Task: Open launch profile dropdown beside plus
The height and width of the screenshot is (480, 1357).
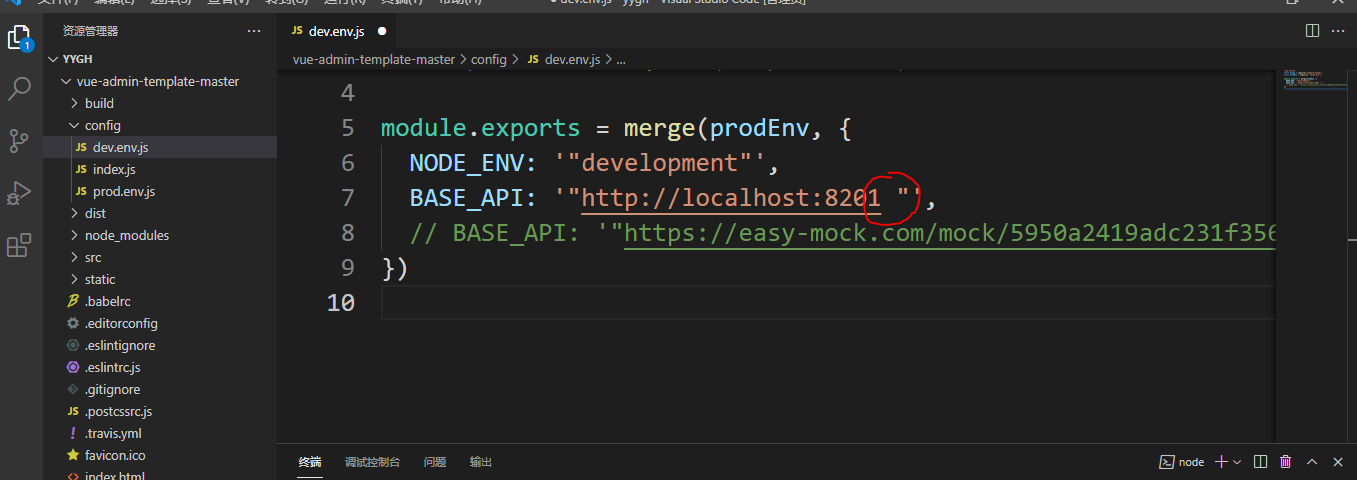Action: [1237, 462]
